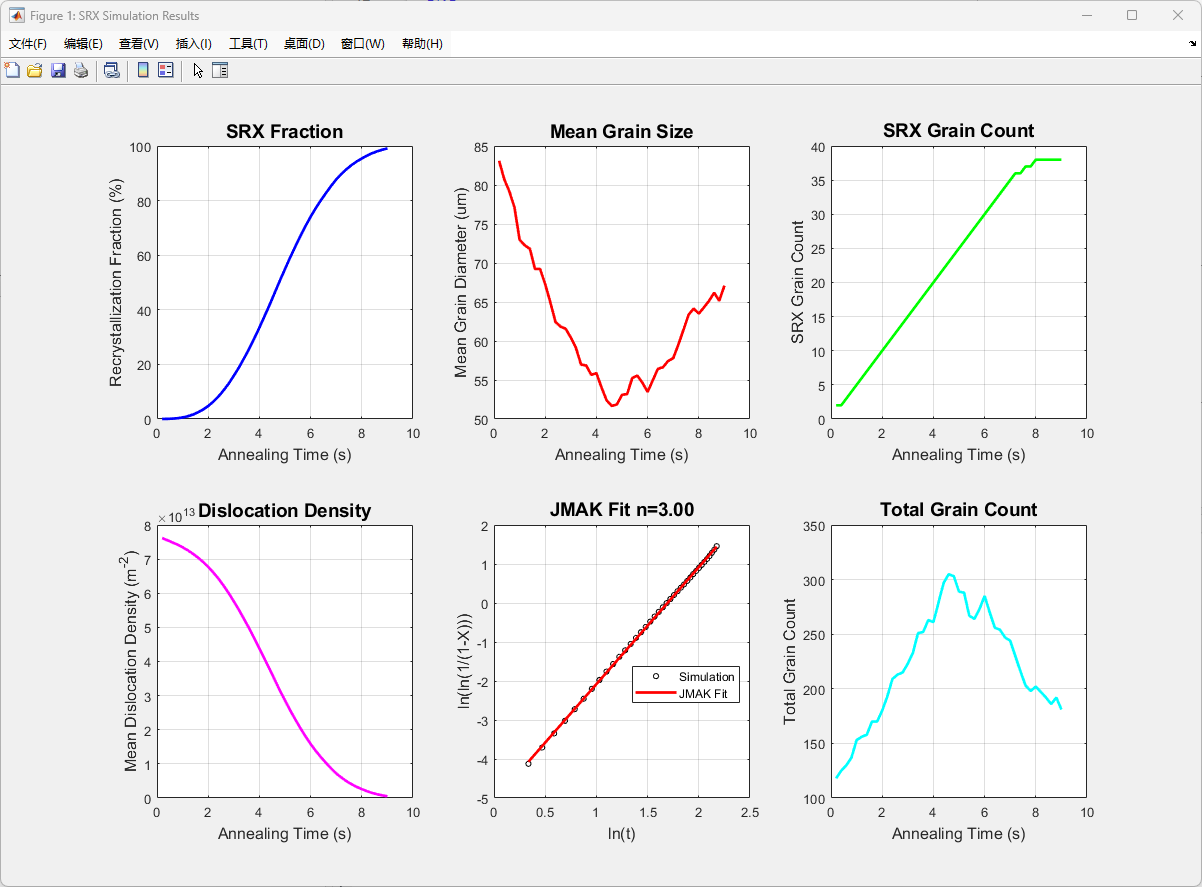1202x887 pixels.
Task: Open the Property Inspector icon
Action: (220, 70)
